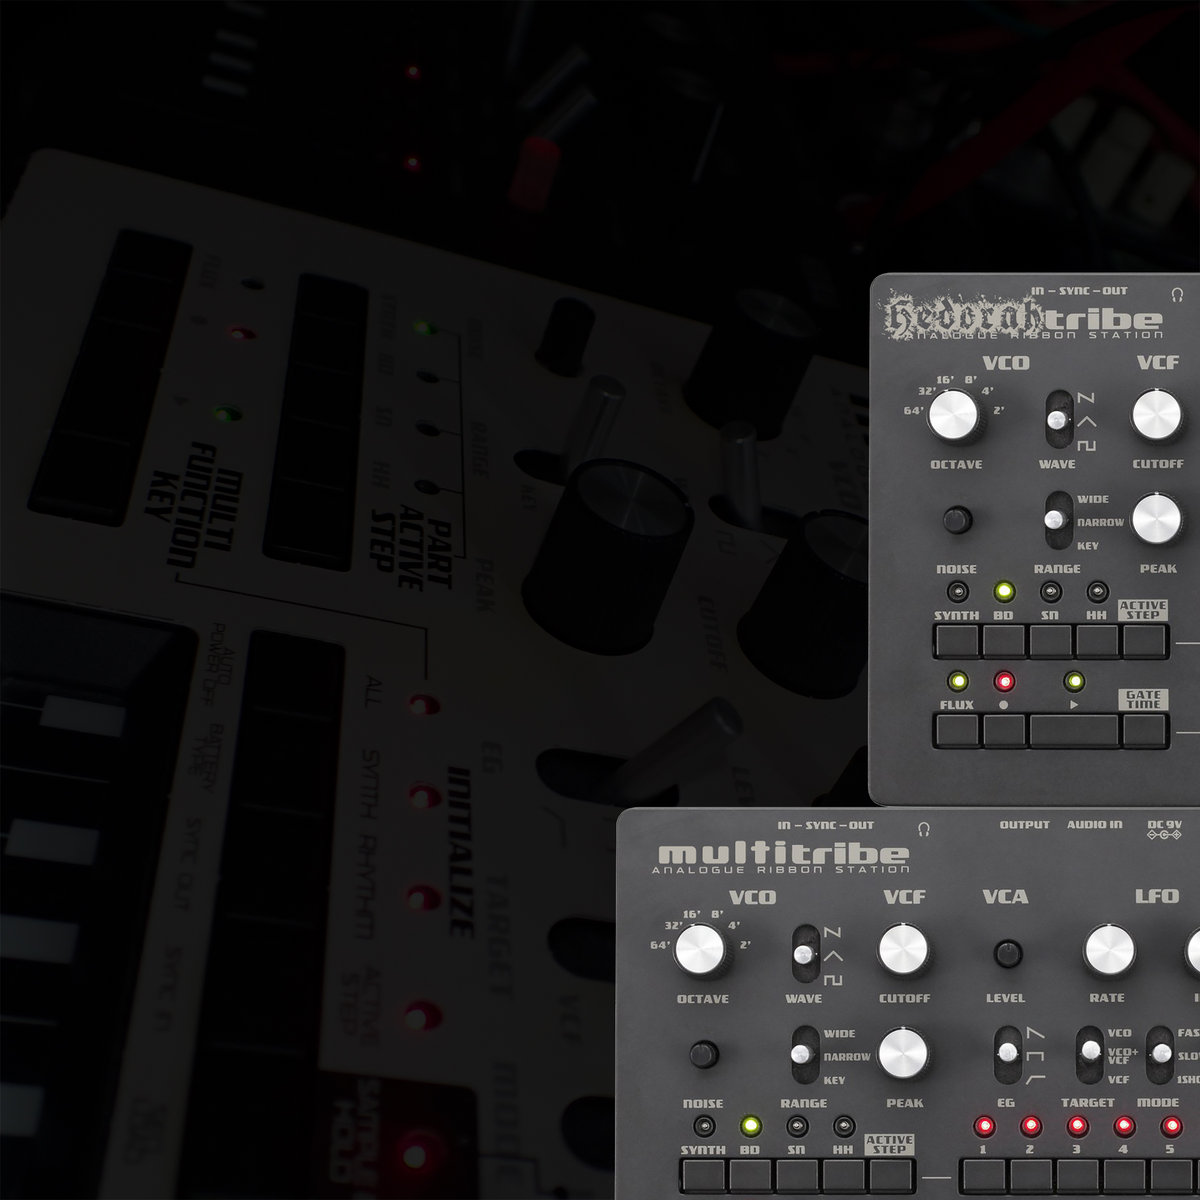Viewport: 1200px width, 1200px height.
Task: Click step 3 button on multitribe sequencer
Action: coord(1077,1174)
